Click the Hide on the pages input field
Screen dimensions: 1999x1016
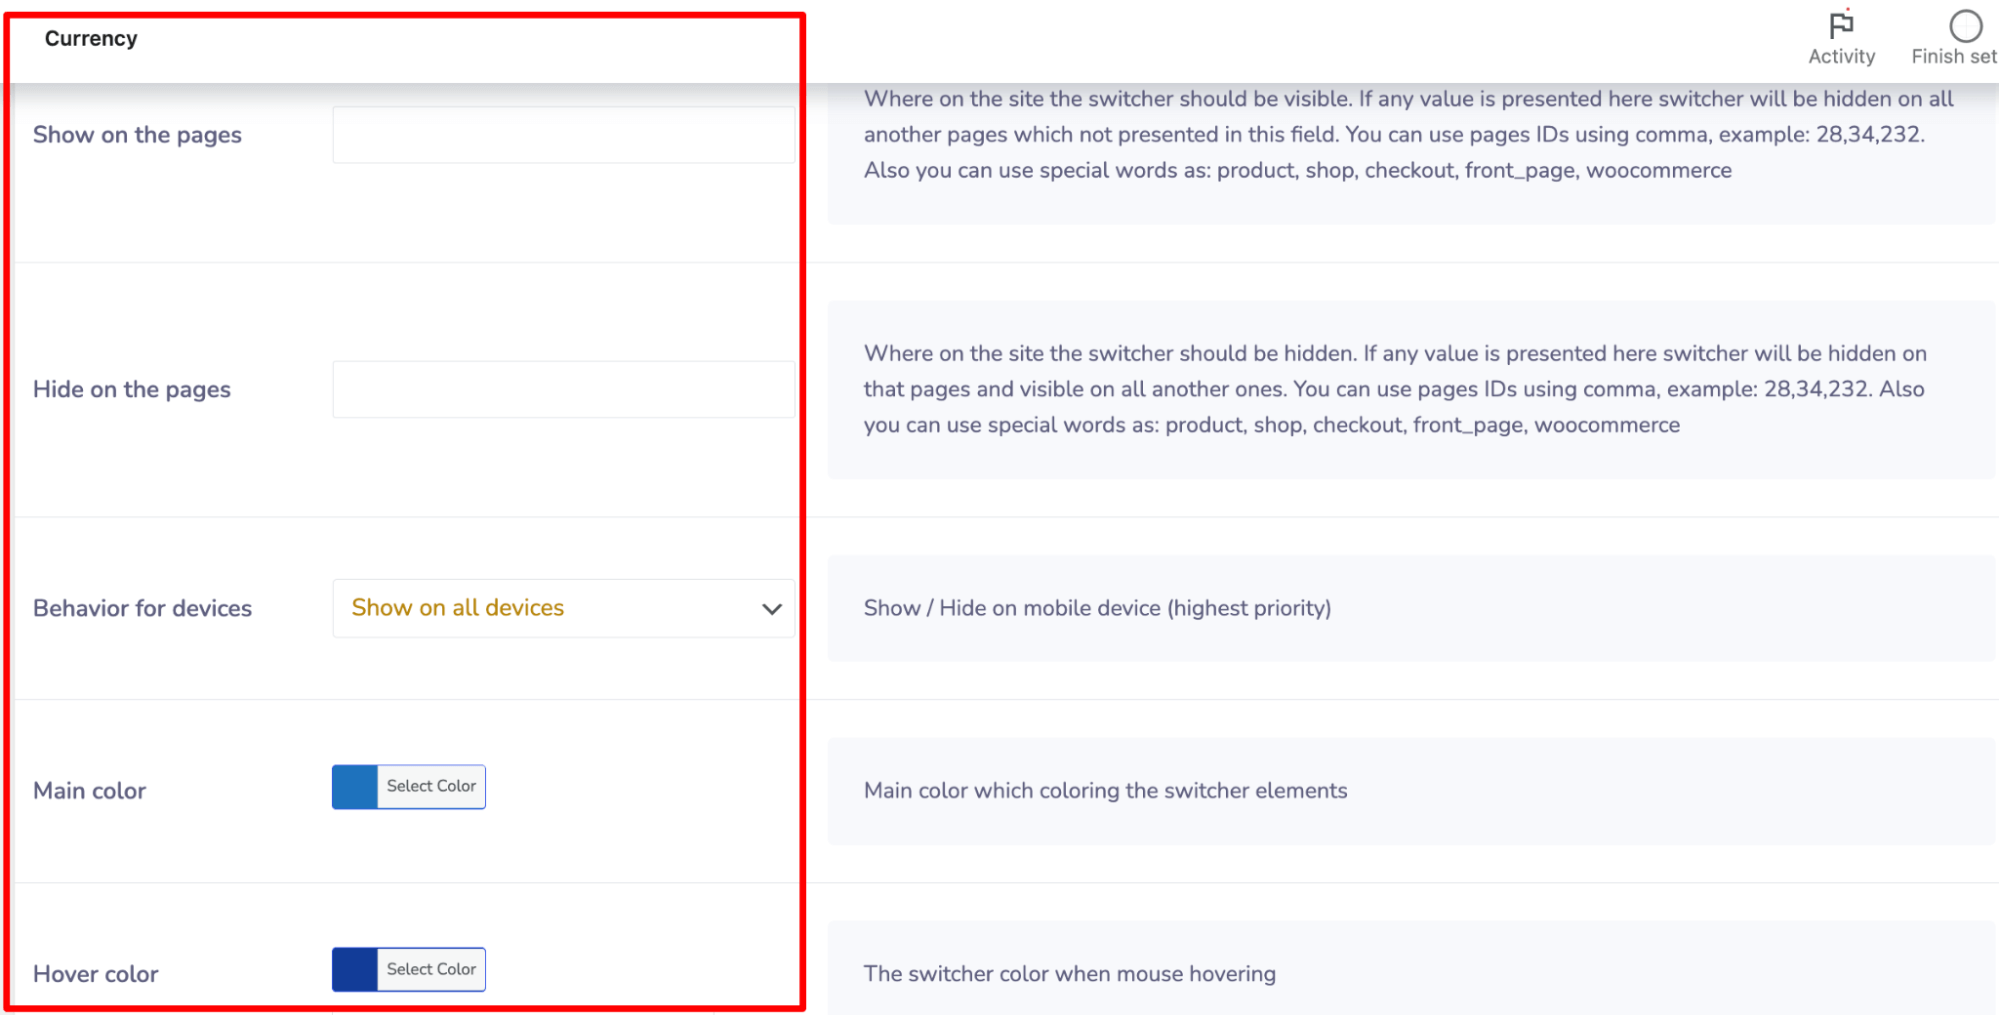563,389
